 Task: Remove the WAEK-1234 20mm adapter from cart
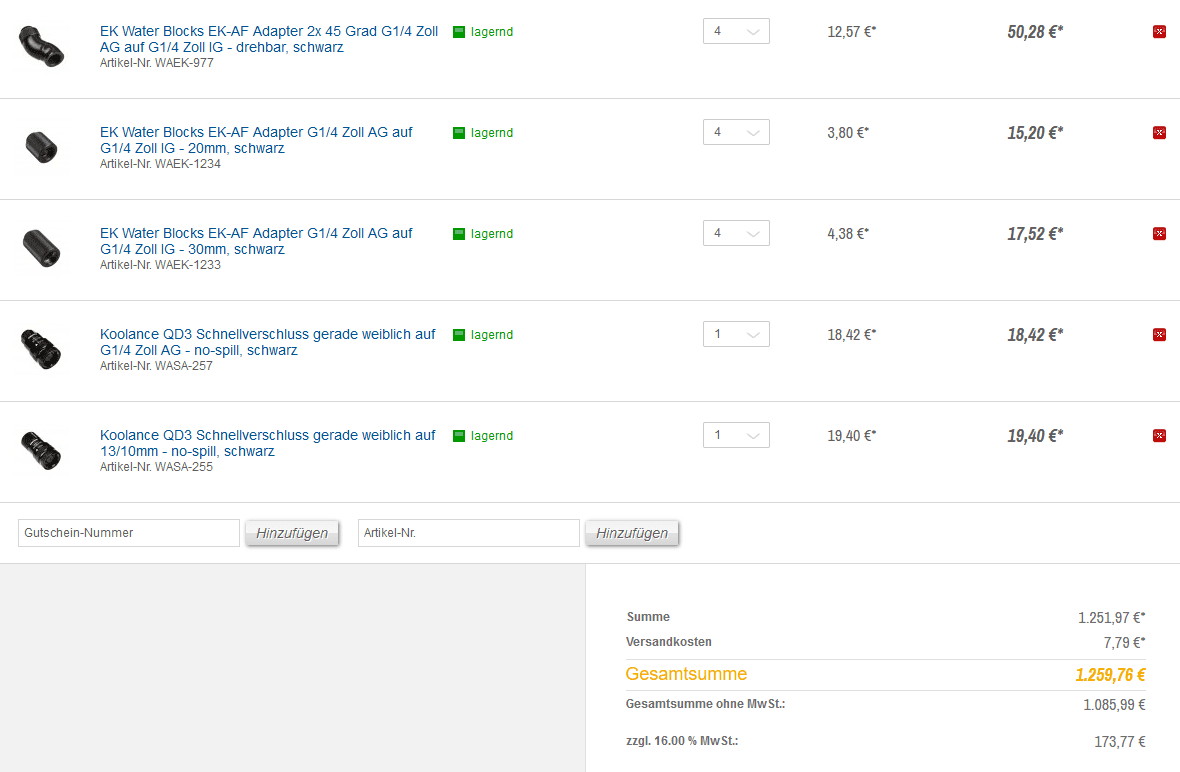point(1159,132)
